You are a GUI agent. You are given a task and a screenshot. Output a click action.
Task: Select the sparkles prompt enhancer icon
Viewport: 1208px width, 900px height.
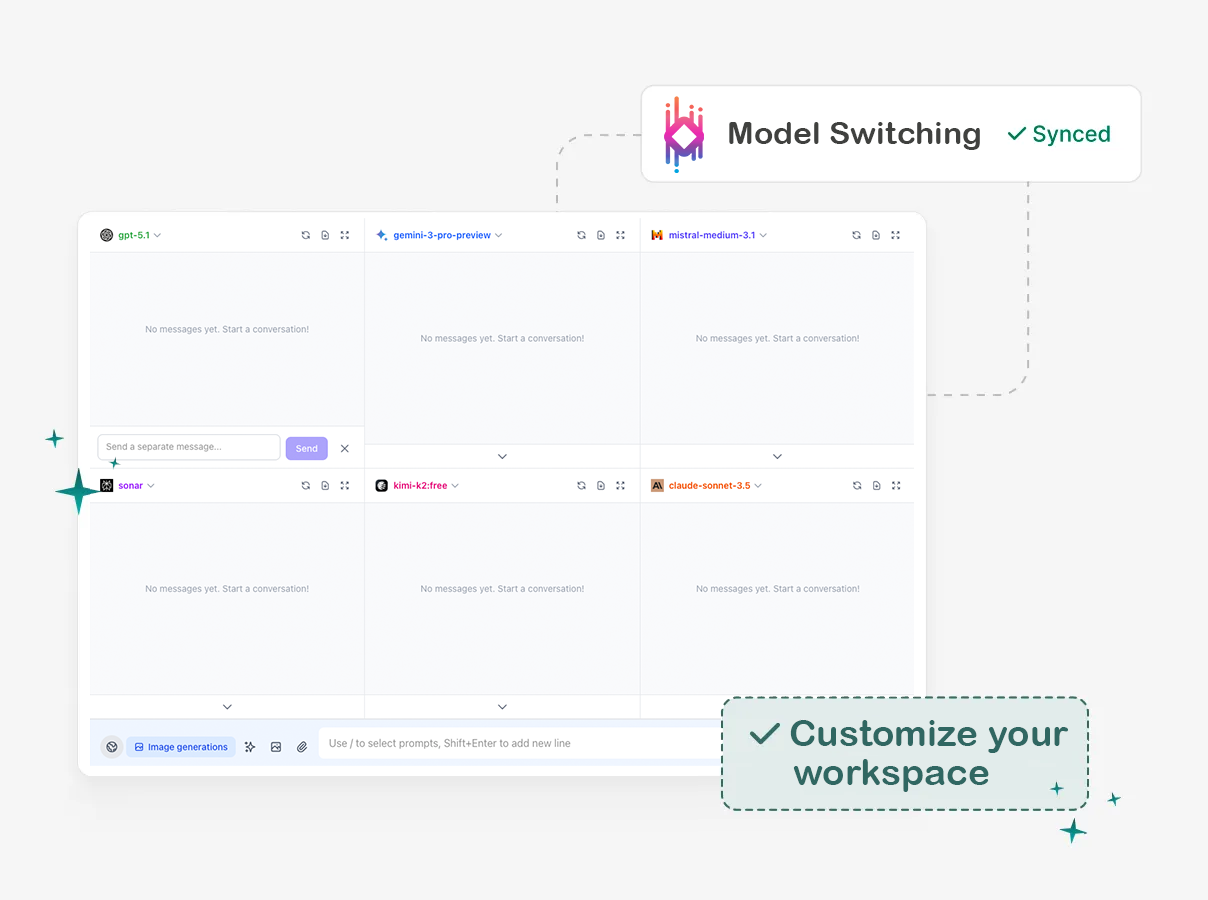pyautogui.click(x=250, y=746)
